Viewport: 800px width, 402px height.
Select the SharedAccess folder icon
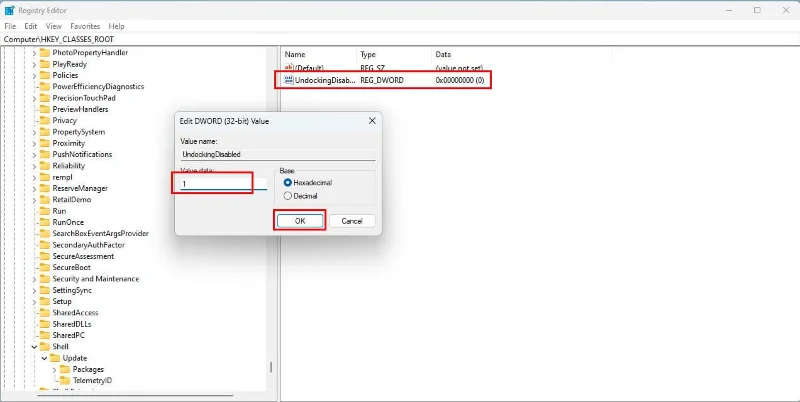pyautogui.click(x=44, y=312)
